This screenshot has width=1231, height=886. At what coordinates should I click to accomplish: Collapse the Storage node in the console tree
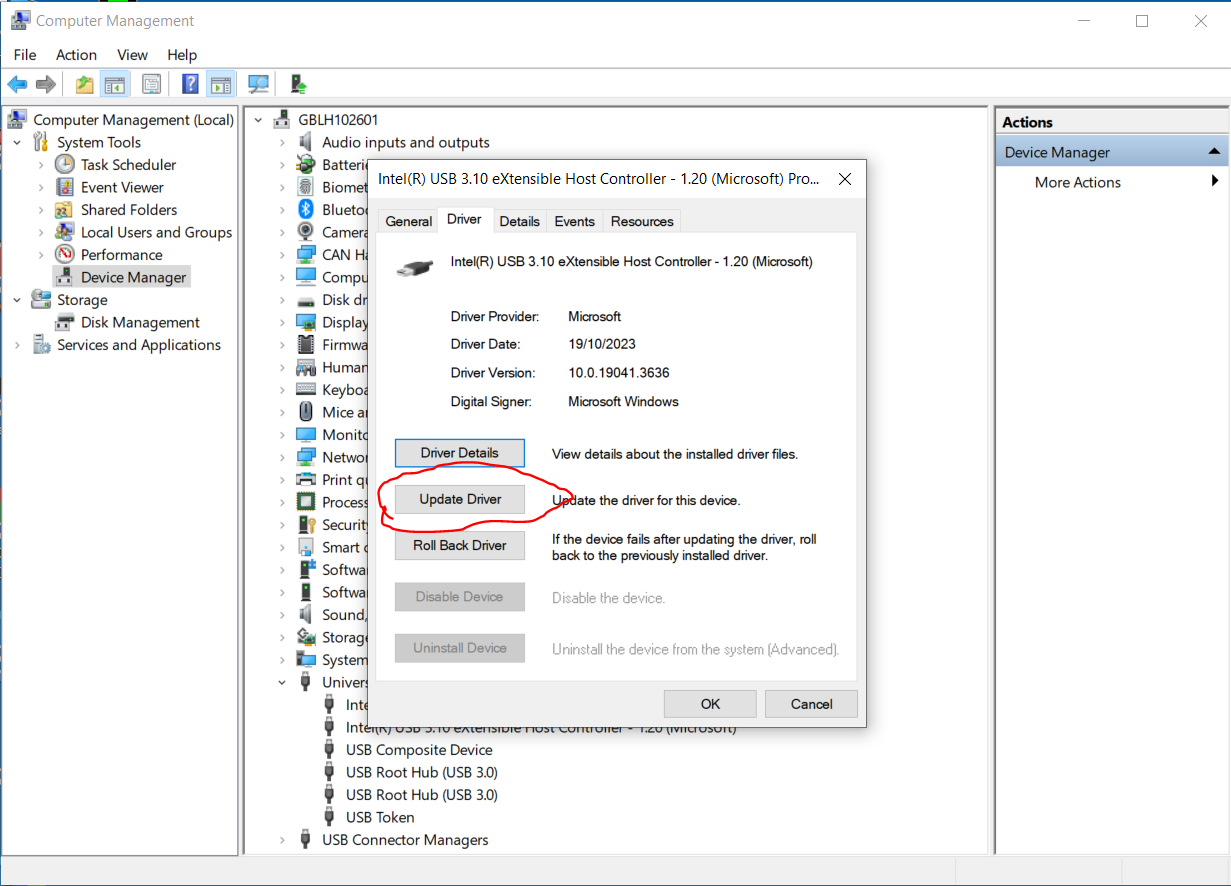17,300
